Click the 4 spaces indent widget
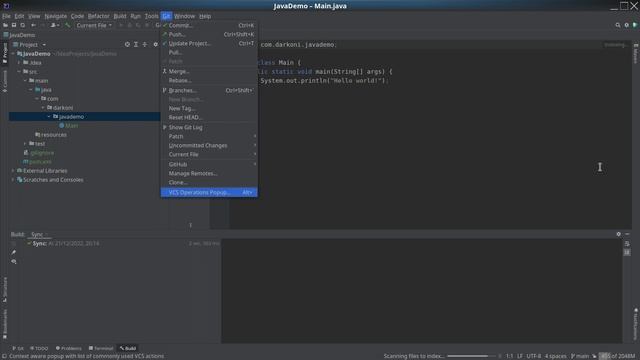Viewport: 640px width, 360px height. pos(556,356)
